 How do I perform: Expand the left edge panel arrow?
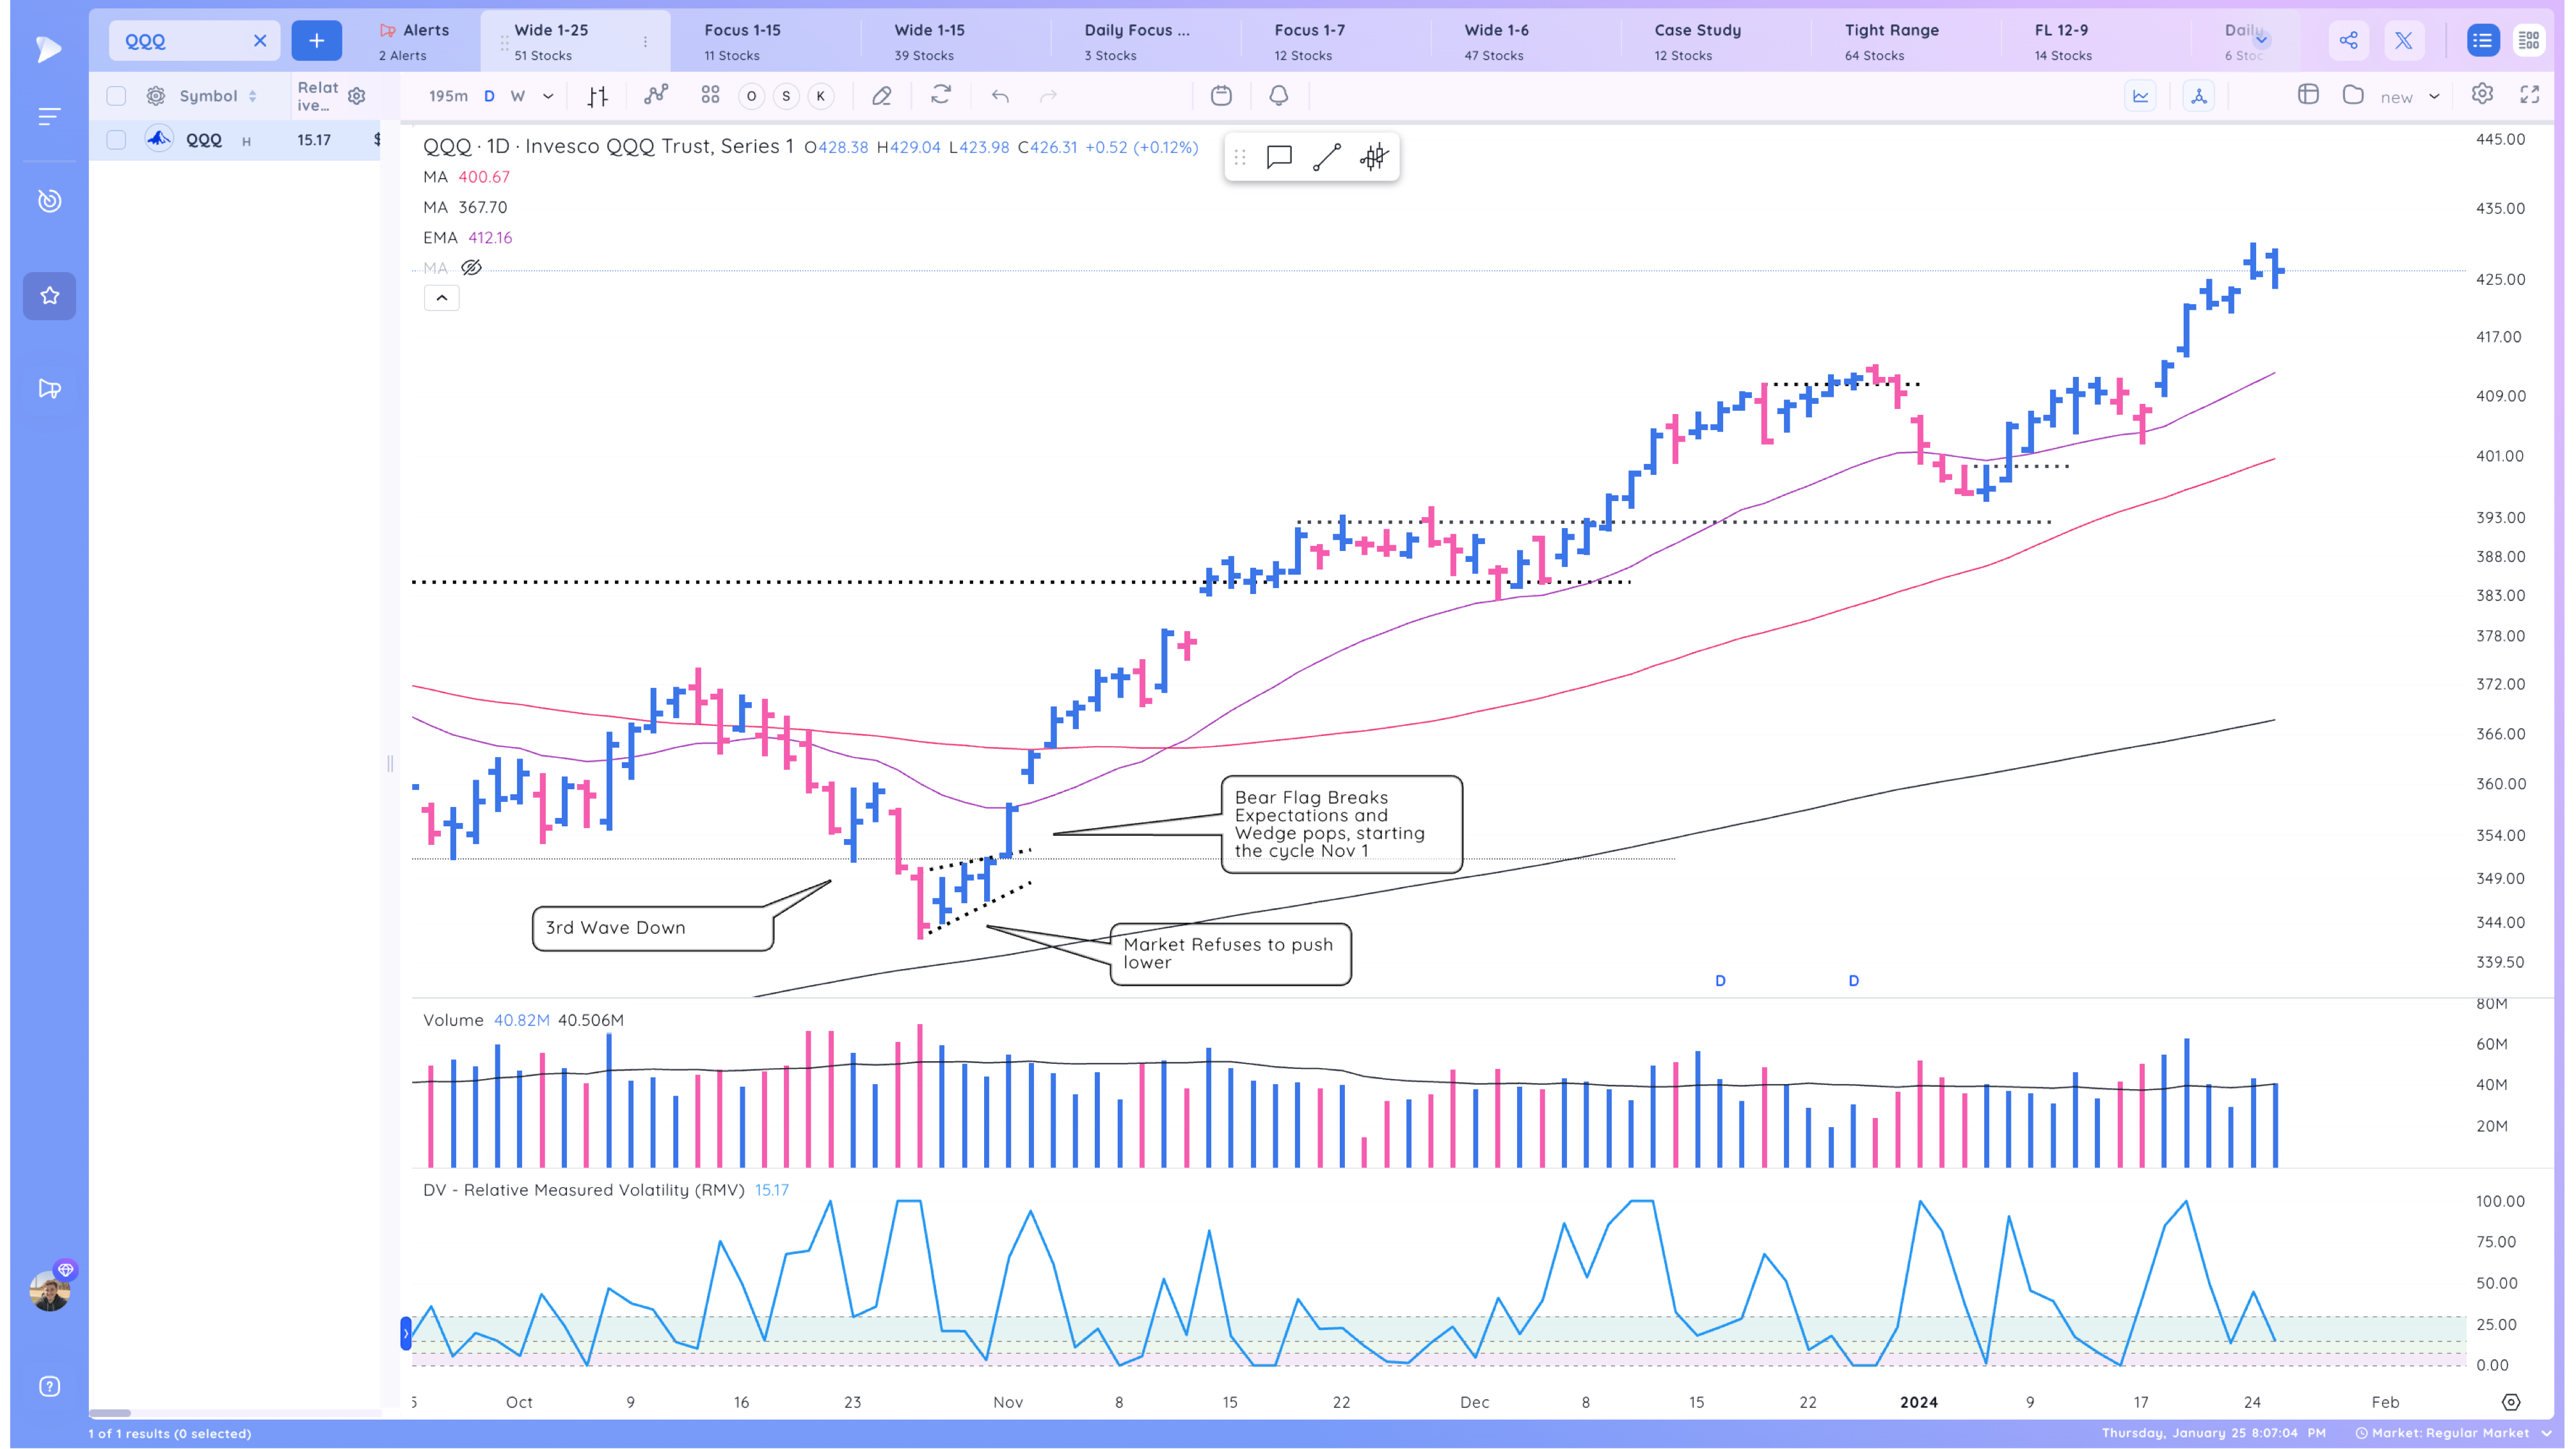[x=405, y=1333]
